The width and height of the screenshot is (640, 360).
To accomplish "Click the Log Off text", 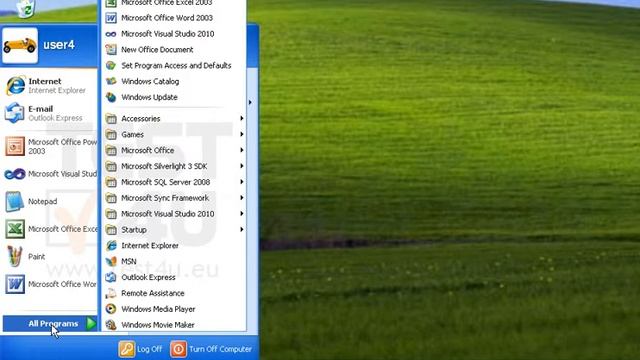I will click(149, 349).
